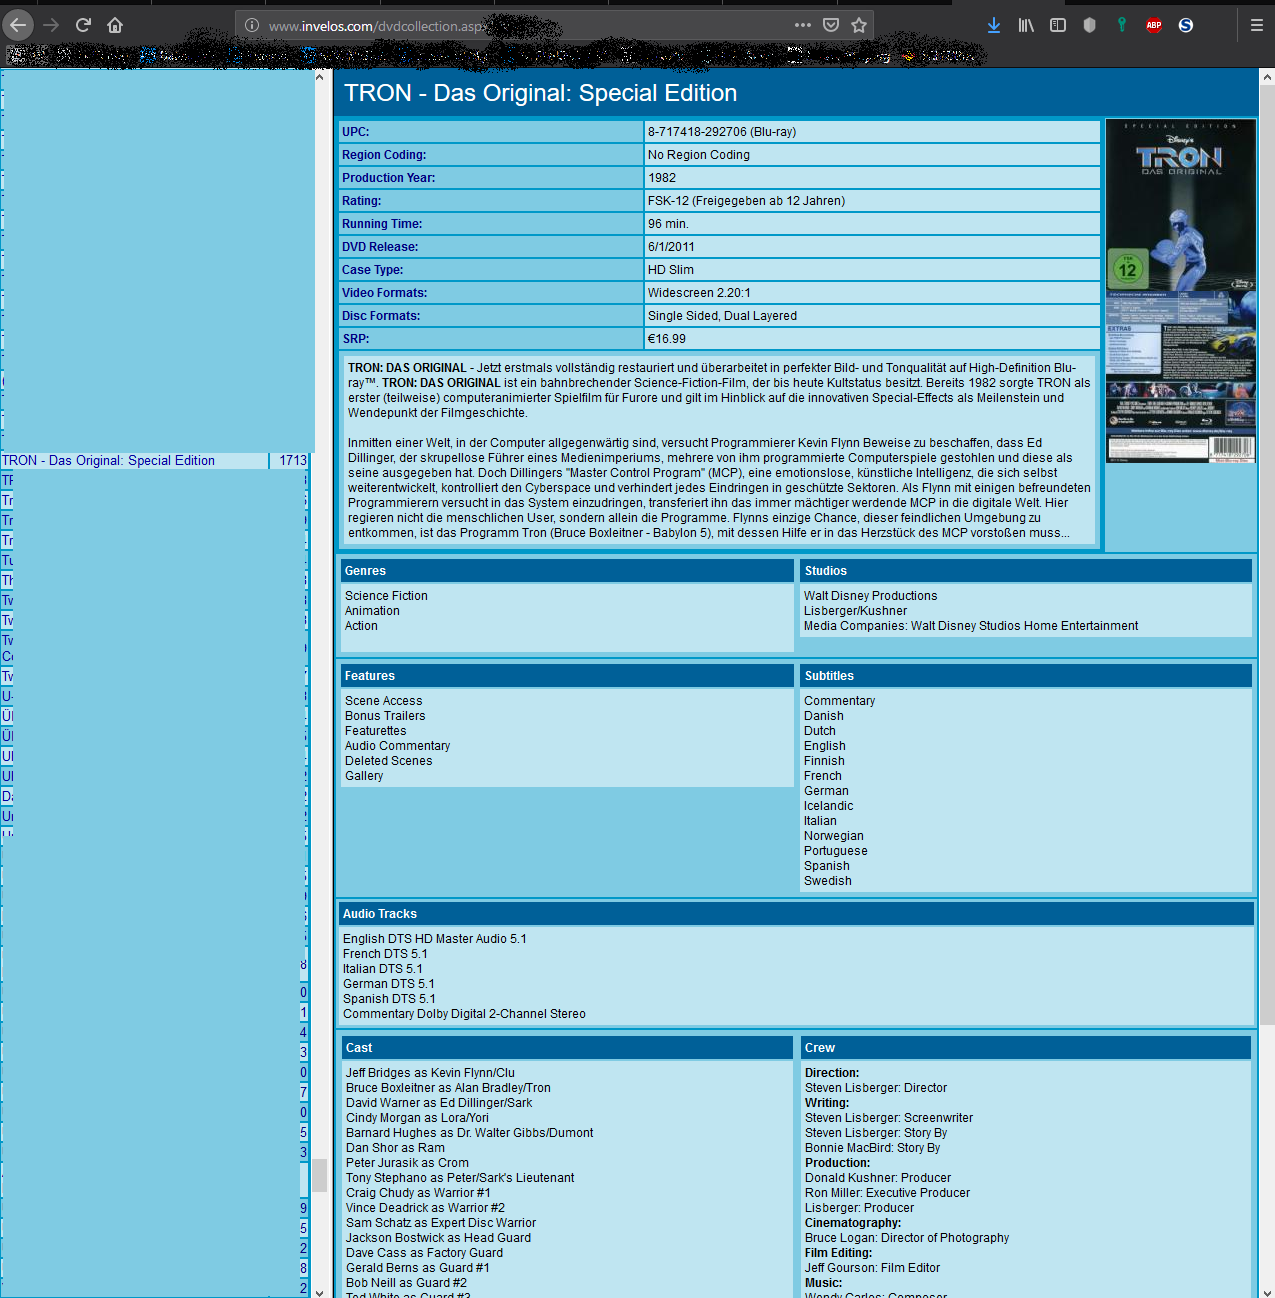Click the detail pane scrollbar thumb
The height and width of the screenshot is (1298, 1275).
pyautogui.click(x=1267, y=554)
